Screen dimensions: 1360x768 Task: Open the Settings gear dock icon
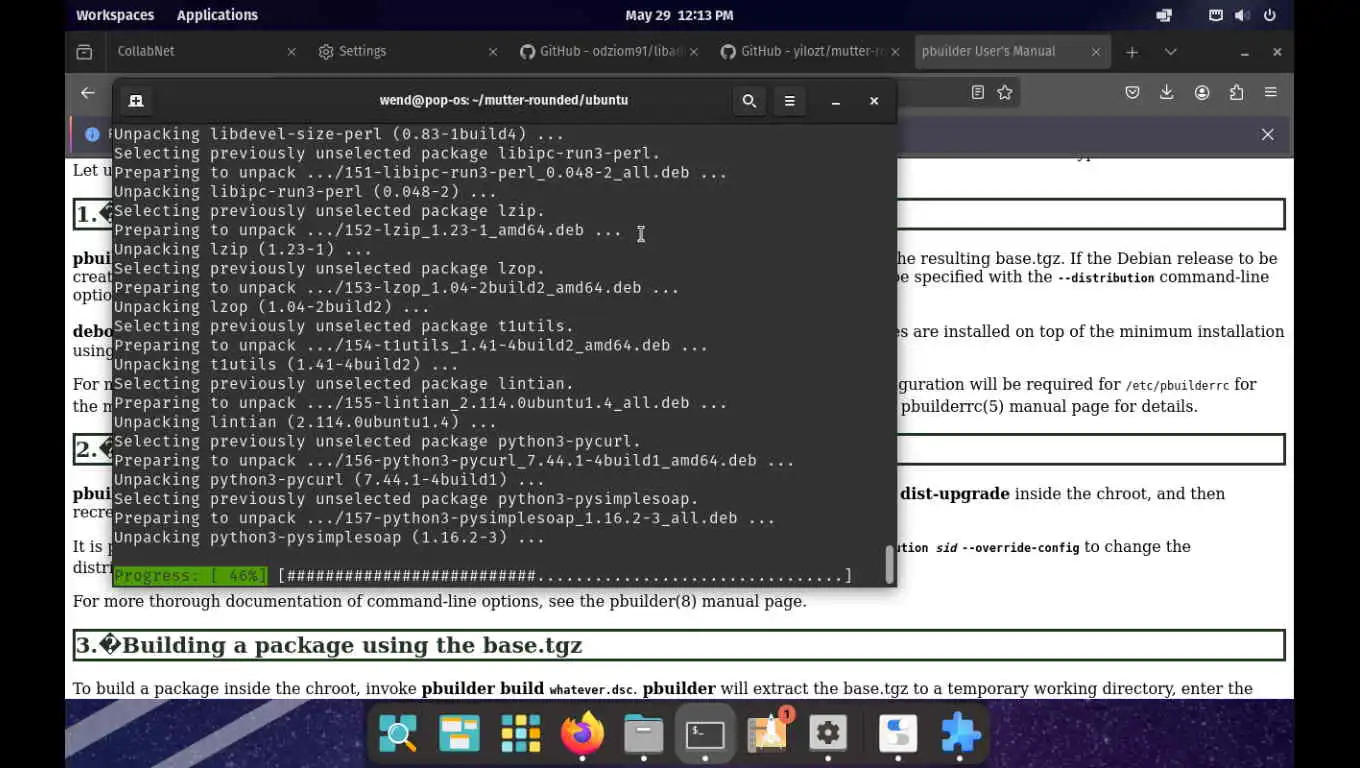tap(828, 734)
